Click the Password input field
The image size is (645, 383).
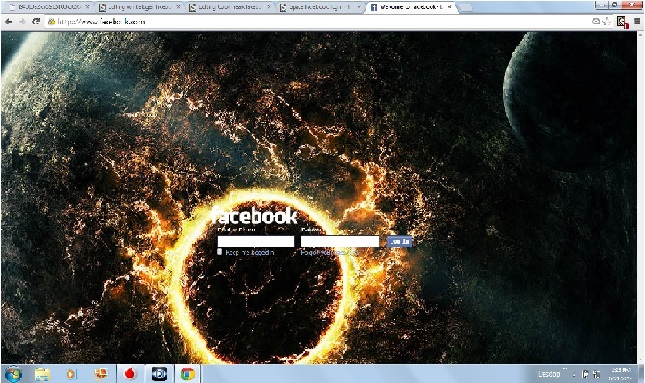340,241
